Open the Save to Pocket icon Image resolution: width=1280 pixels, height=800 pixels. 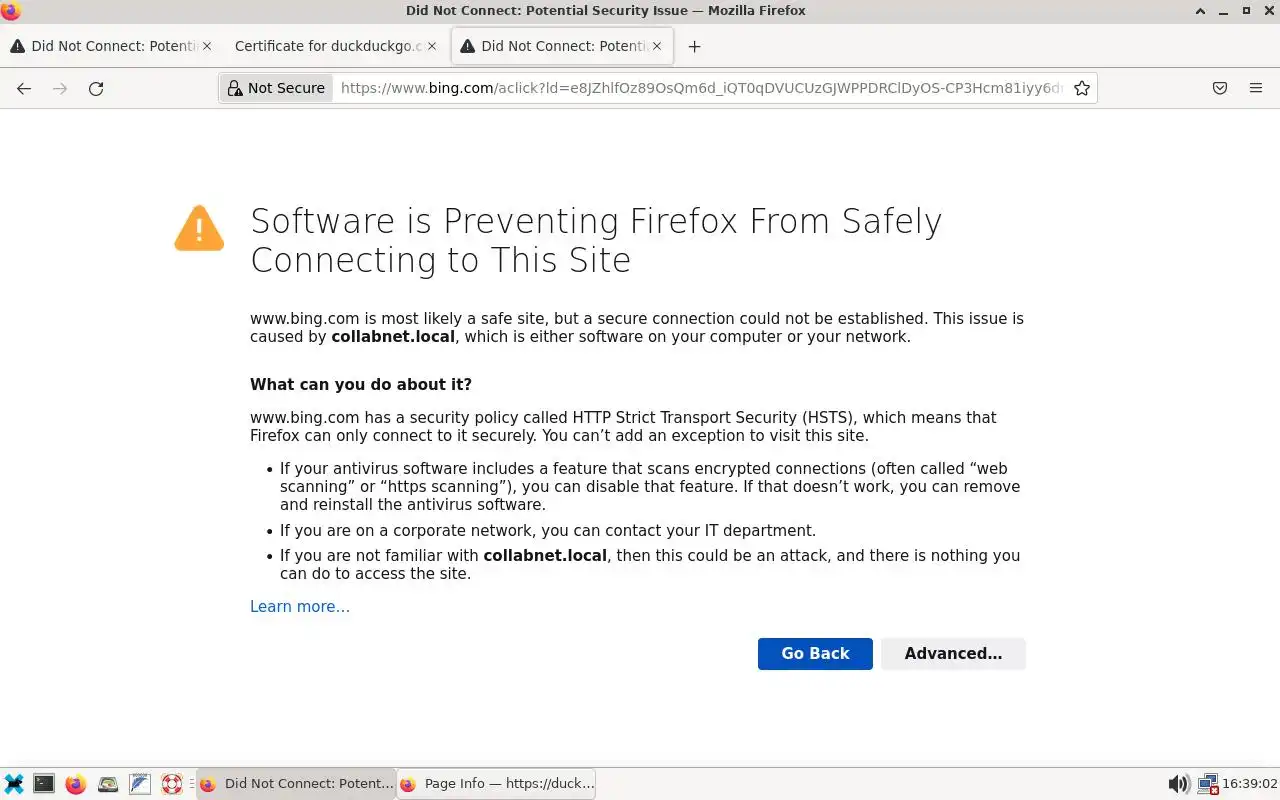click(1220, 88)
